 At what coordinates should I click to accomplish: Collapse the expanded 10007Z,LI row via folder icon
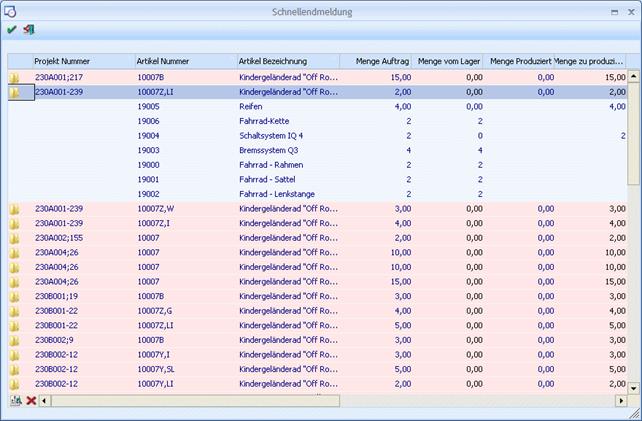pyautogui.click(x=15, y=91)
